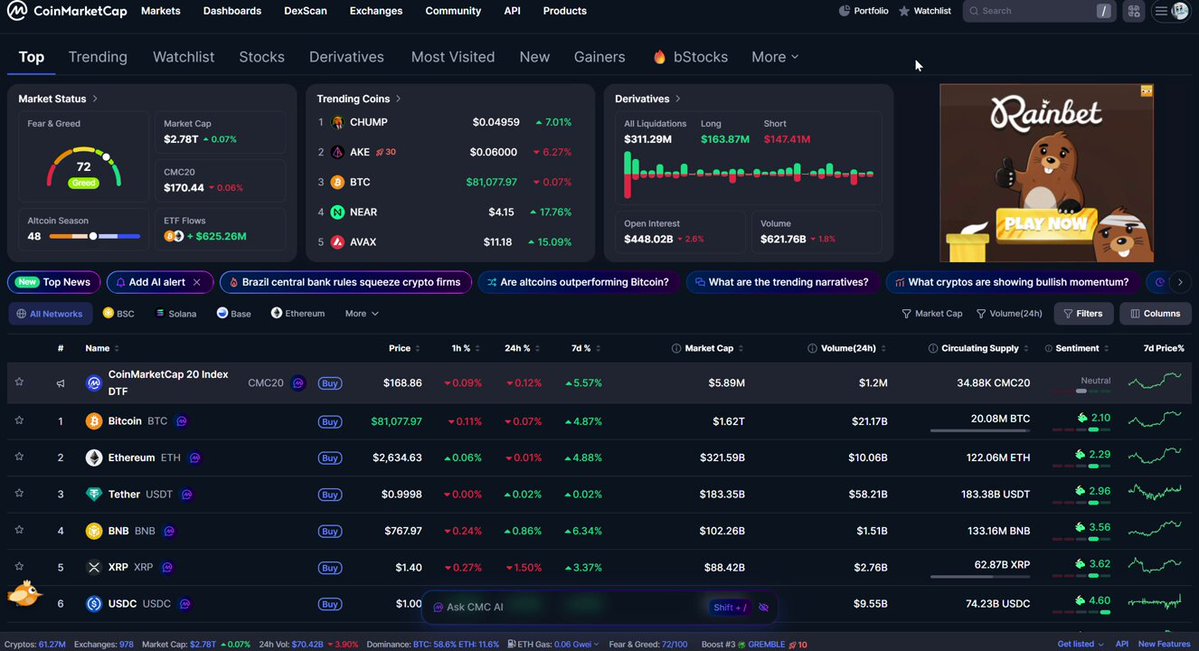This screenshot has width=1199, height=651.
Task: Click the Altcoin Season slider
Action: coord(95,236)
